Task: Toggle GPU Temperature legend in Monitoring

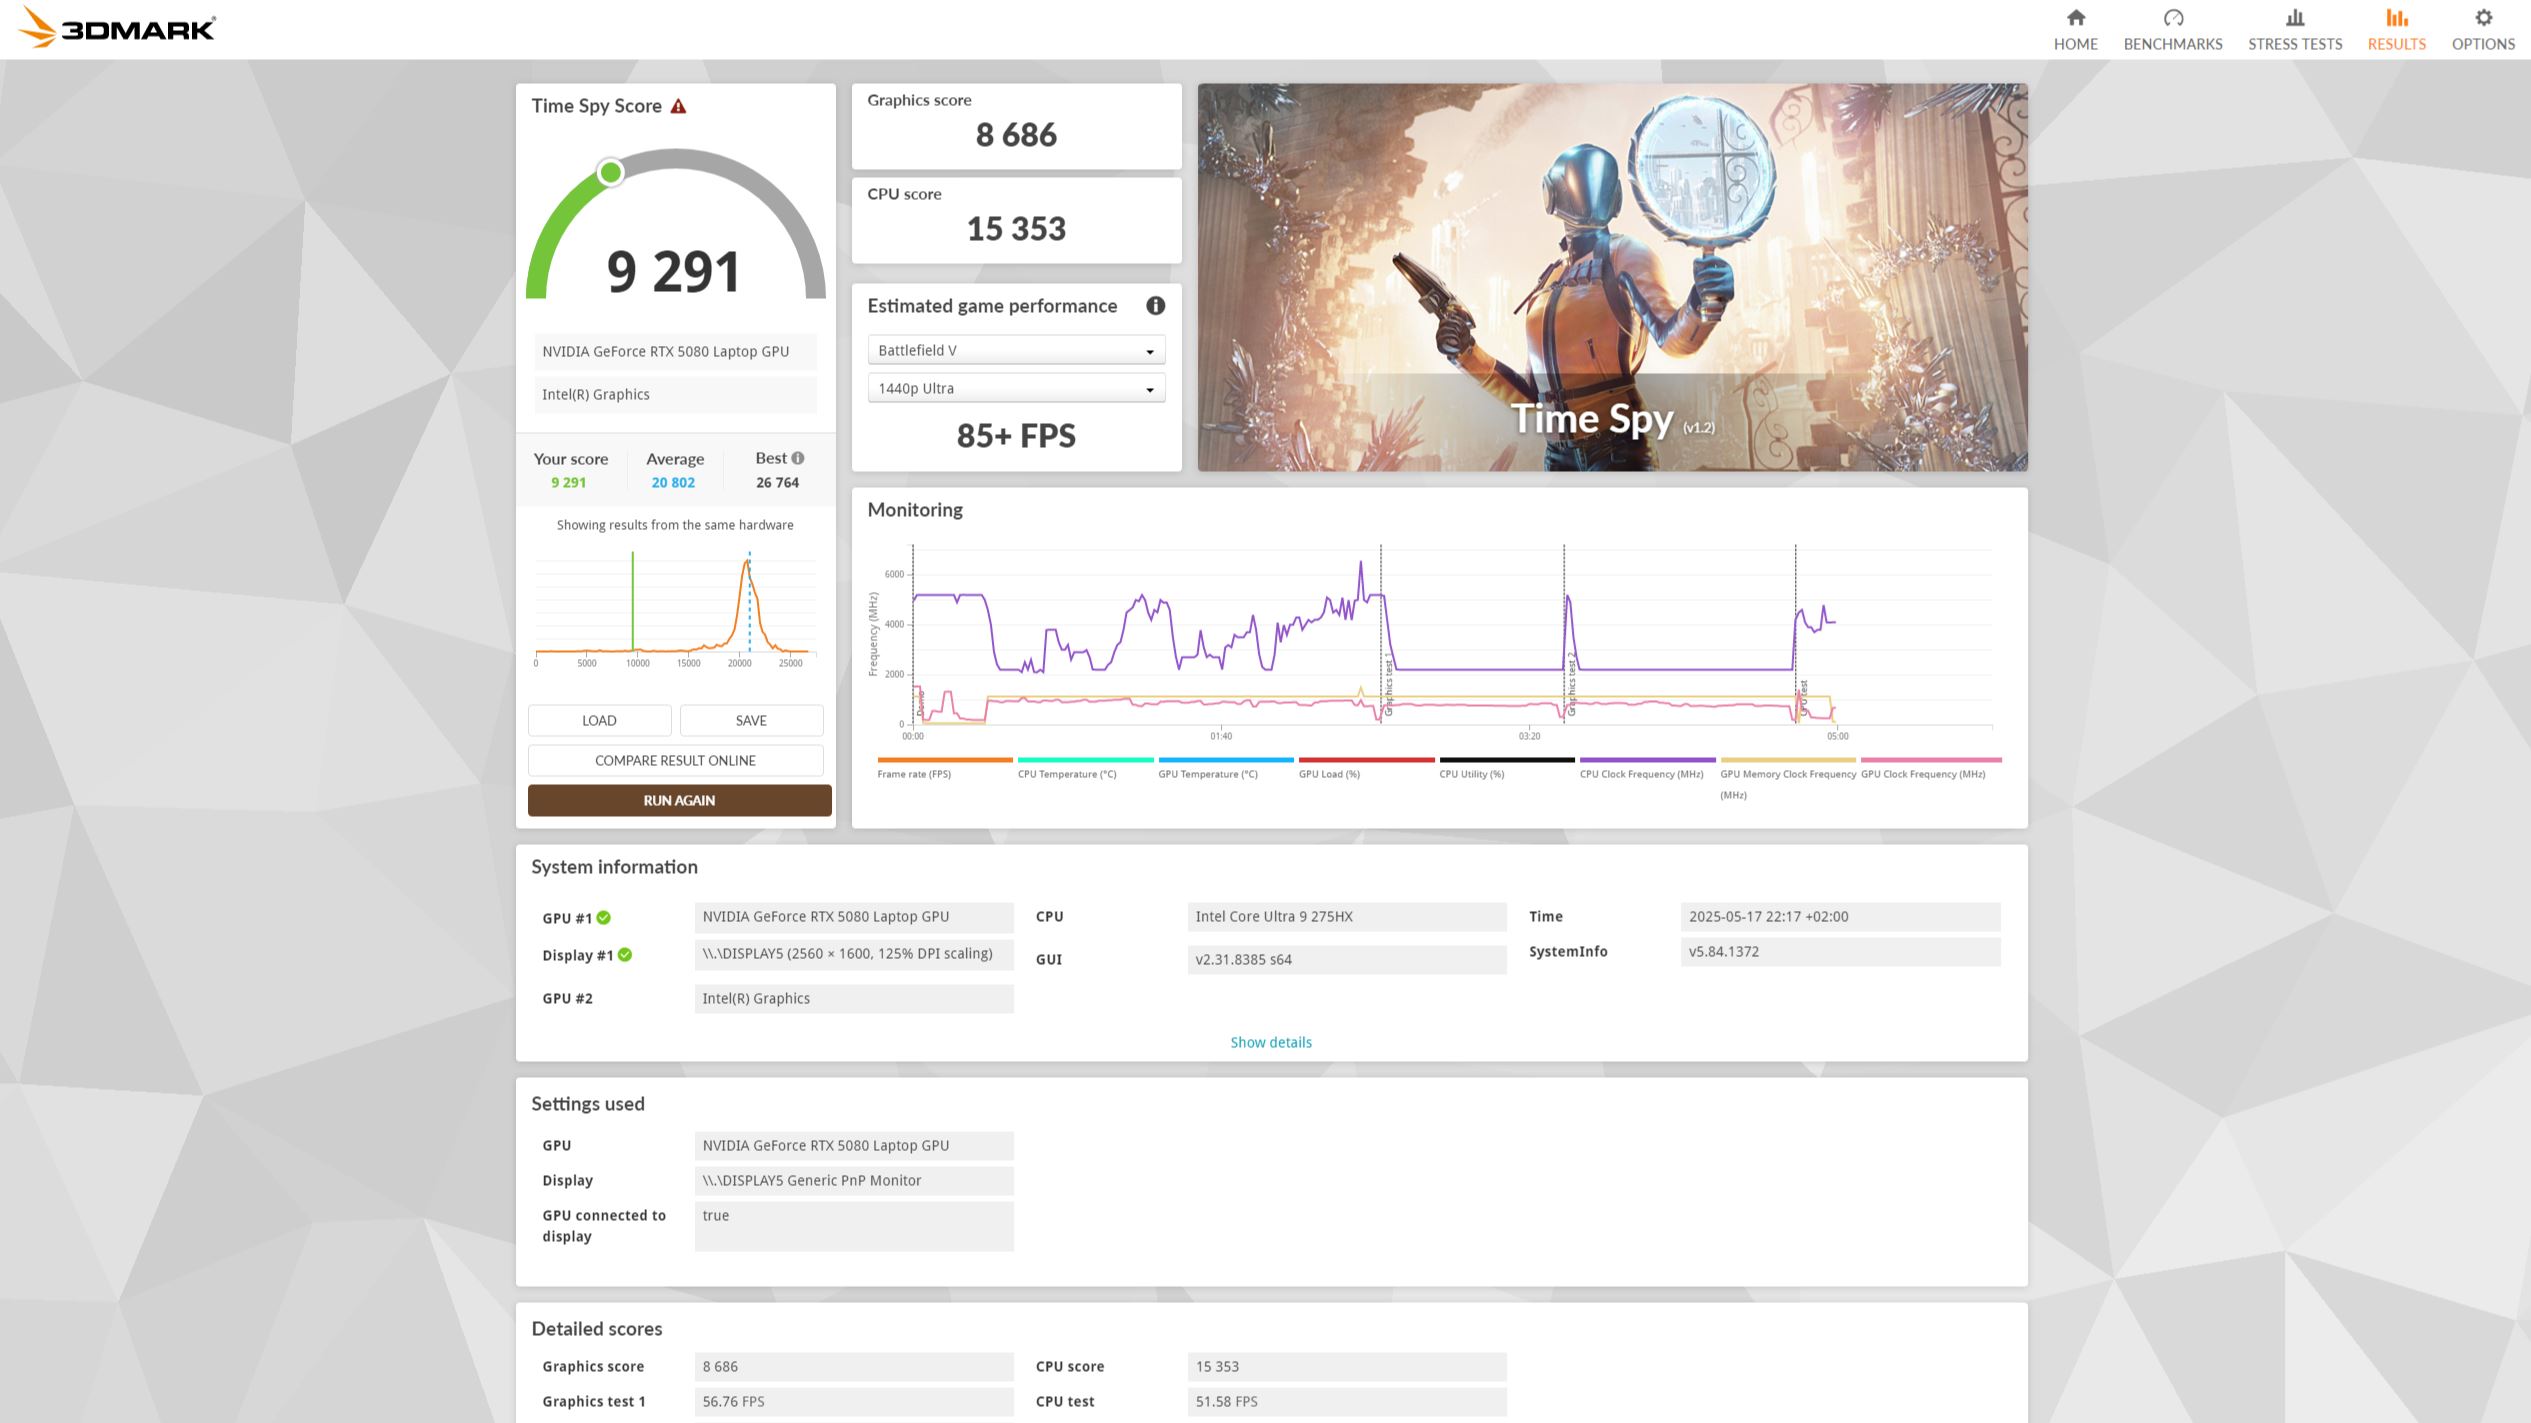Action: click(x=1225, y=767)
